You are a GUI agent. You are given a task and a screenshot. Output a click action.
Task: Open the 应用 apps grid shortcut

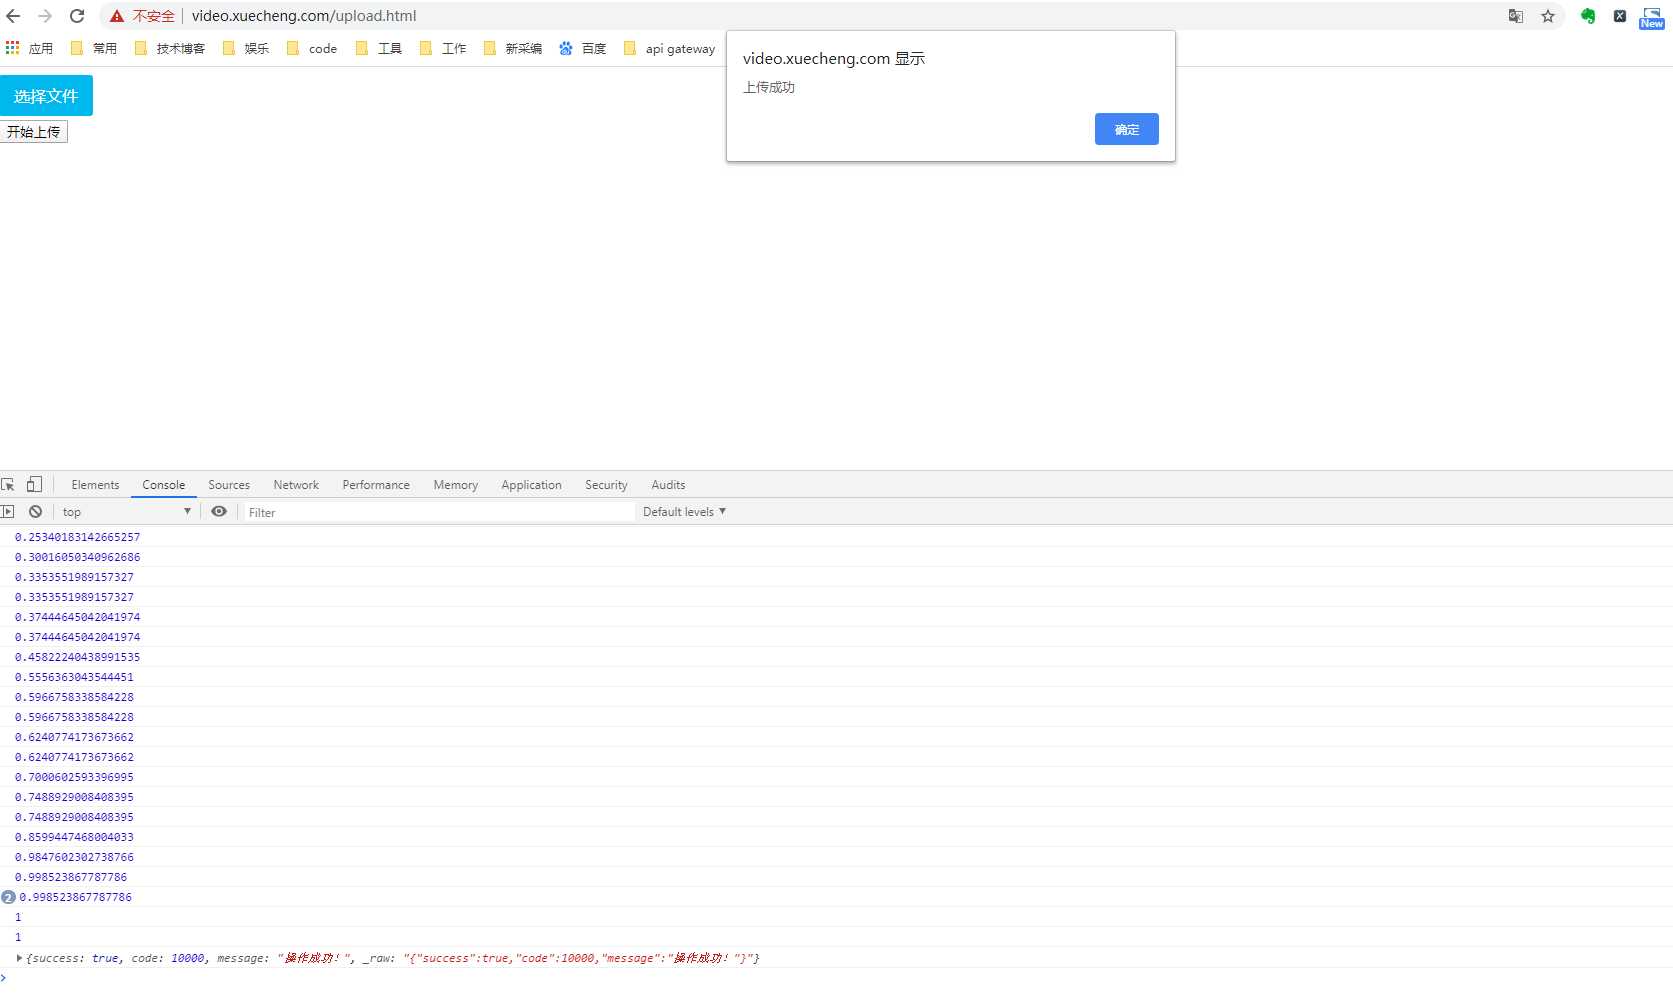[x=29, y=48]
